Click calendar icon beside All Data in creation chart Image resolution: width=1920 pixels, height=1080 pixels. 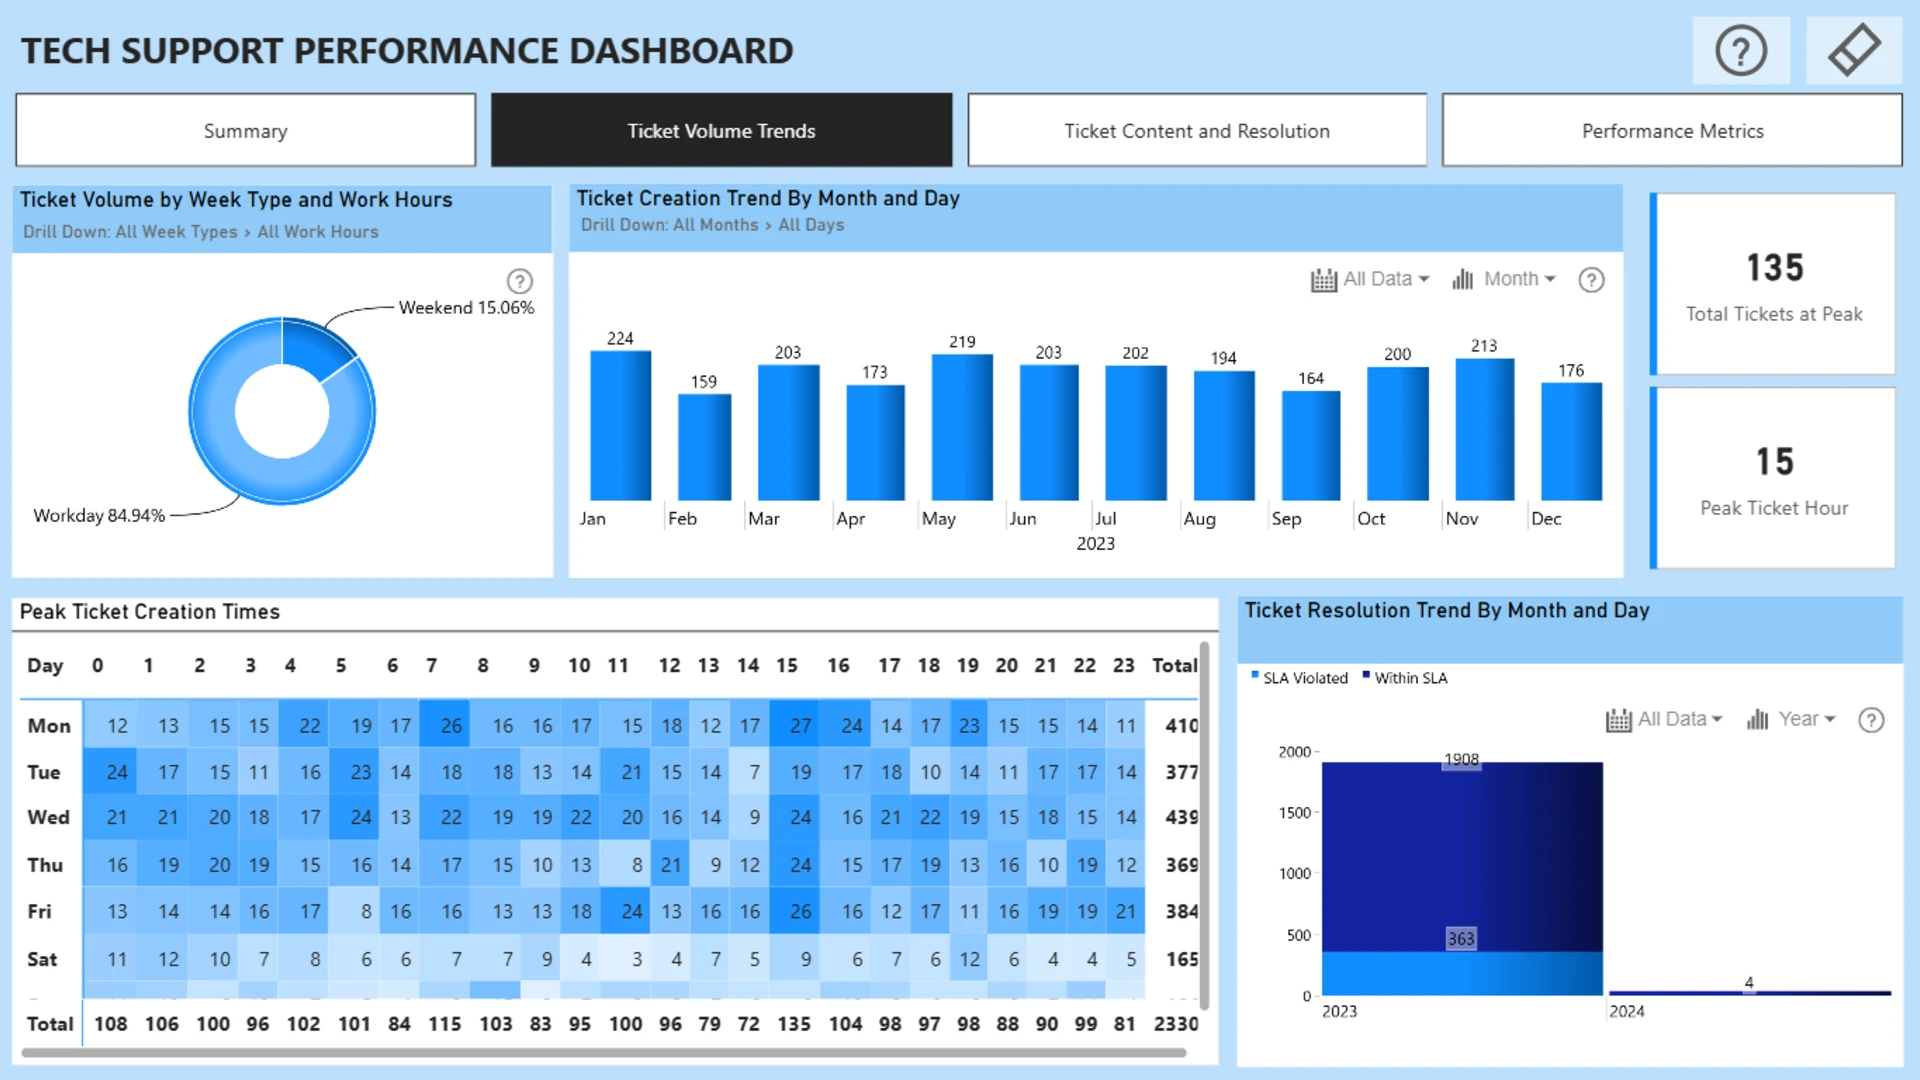click(1323, 280)
